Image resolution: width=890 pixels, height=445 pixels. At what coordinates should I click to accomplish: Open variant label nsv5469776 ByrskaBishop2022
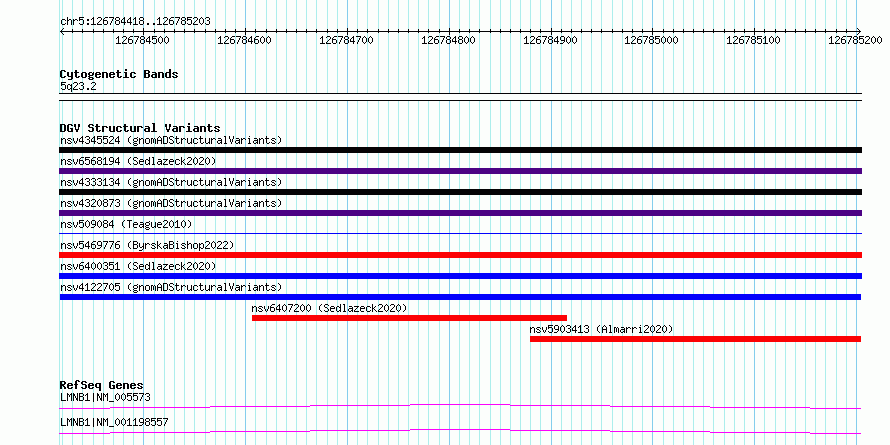(147, 245)
